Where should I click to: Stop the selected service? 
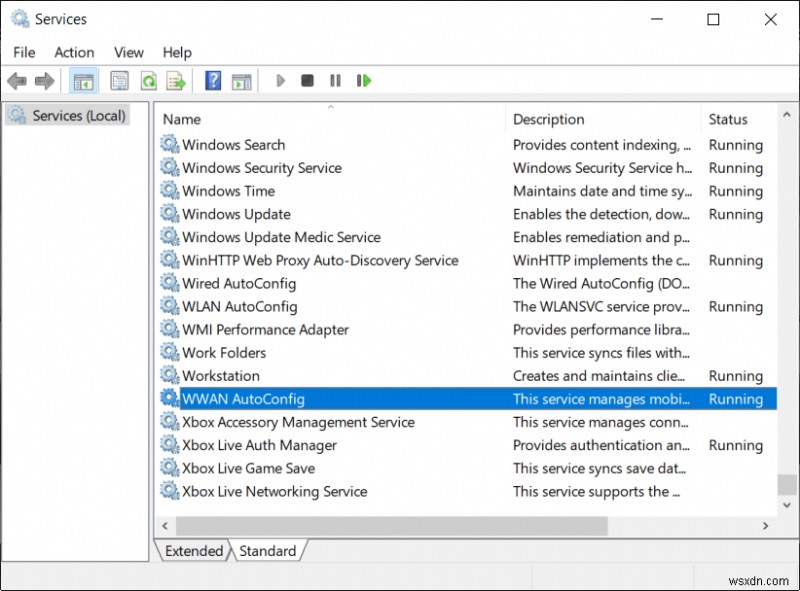click(307, 80)
